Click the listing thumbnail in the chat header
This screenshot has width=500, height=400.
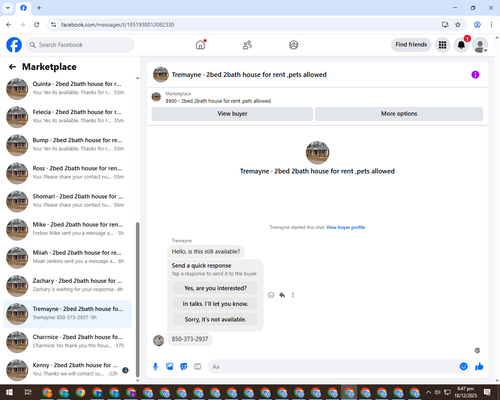[161, 74]
